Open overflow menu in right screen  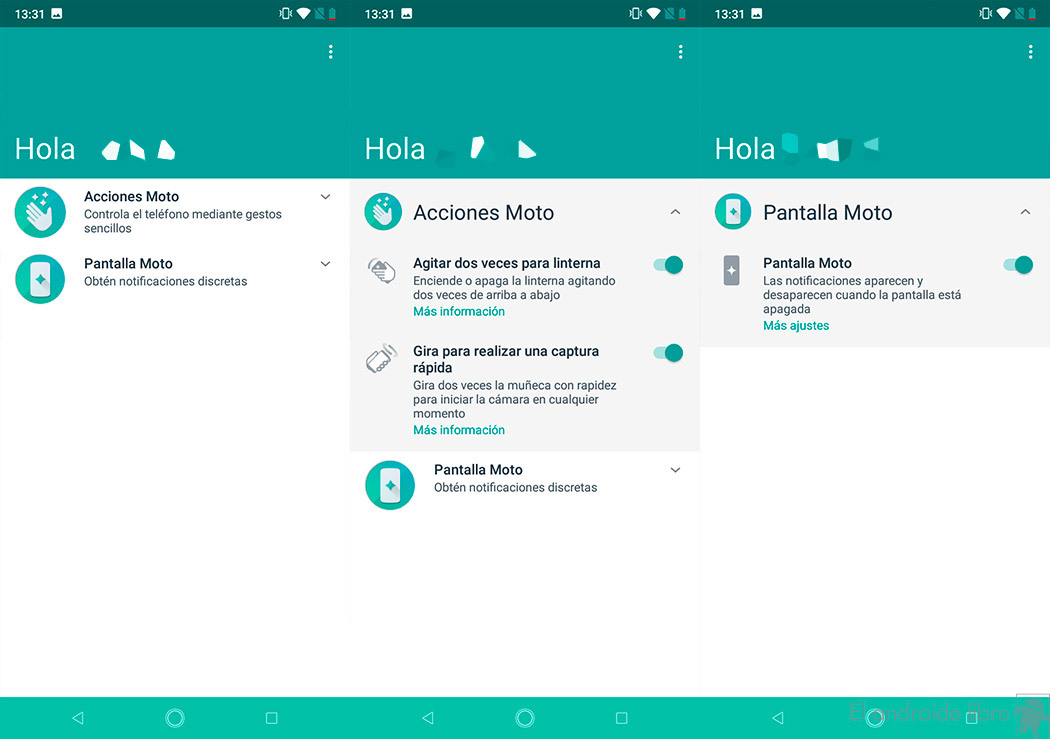point(1031,52)
